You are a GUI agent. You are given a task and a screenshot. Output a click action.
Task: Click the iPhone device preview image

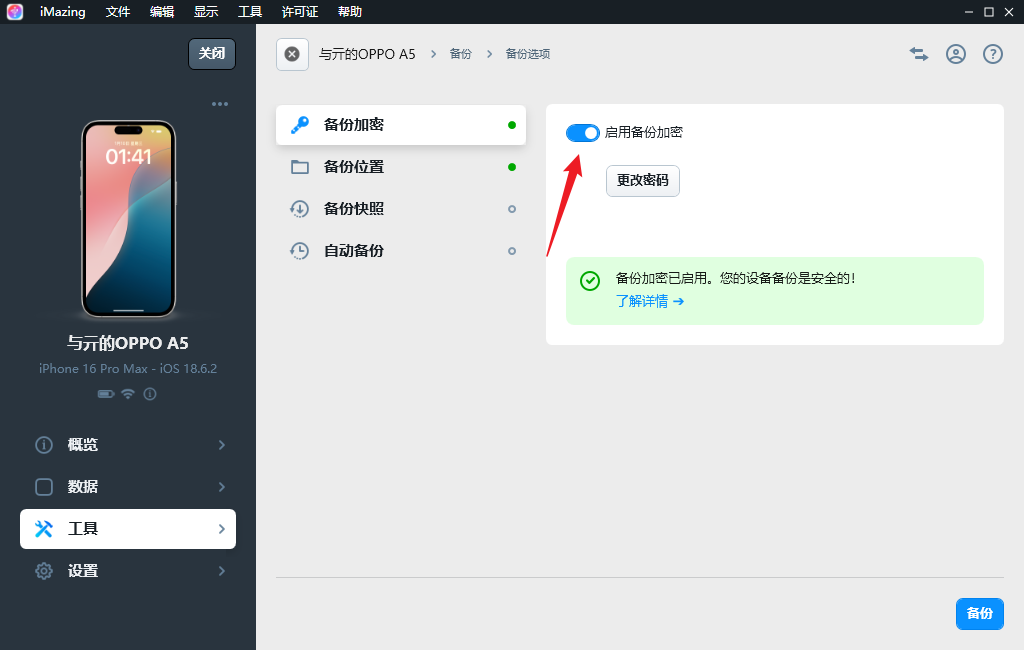129,219
